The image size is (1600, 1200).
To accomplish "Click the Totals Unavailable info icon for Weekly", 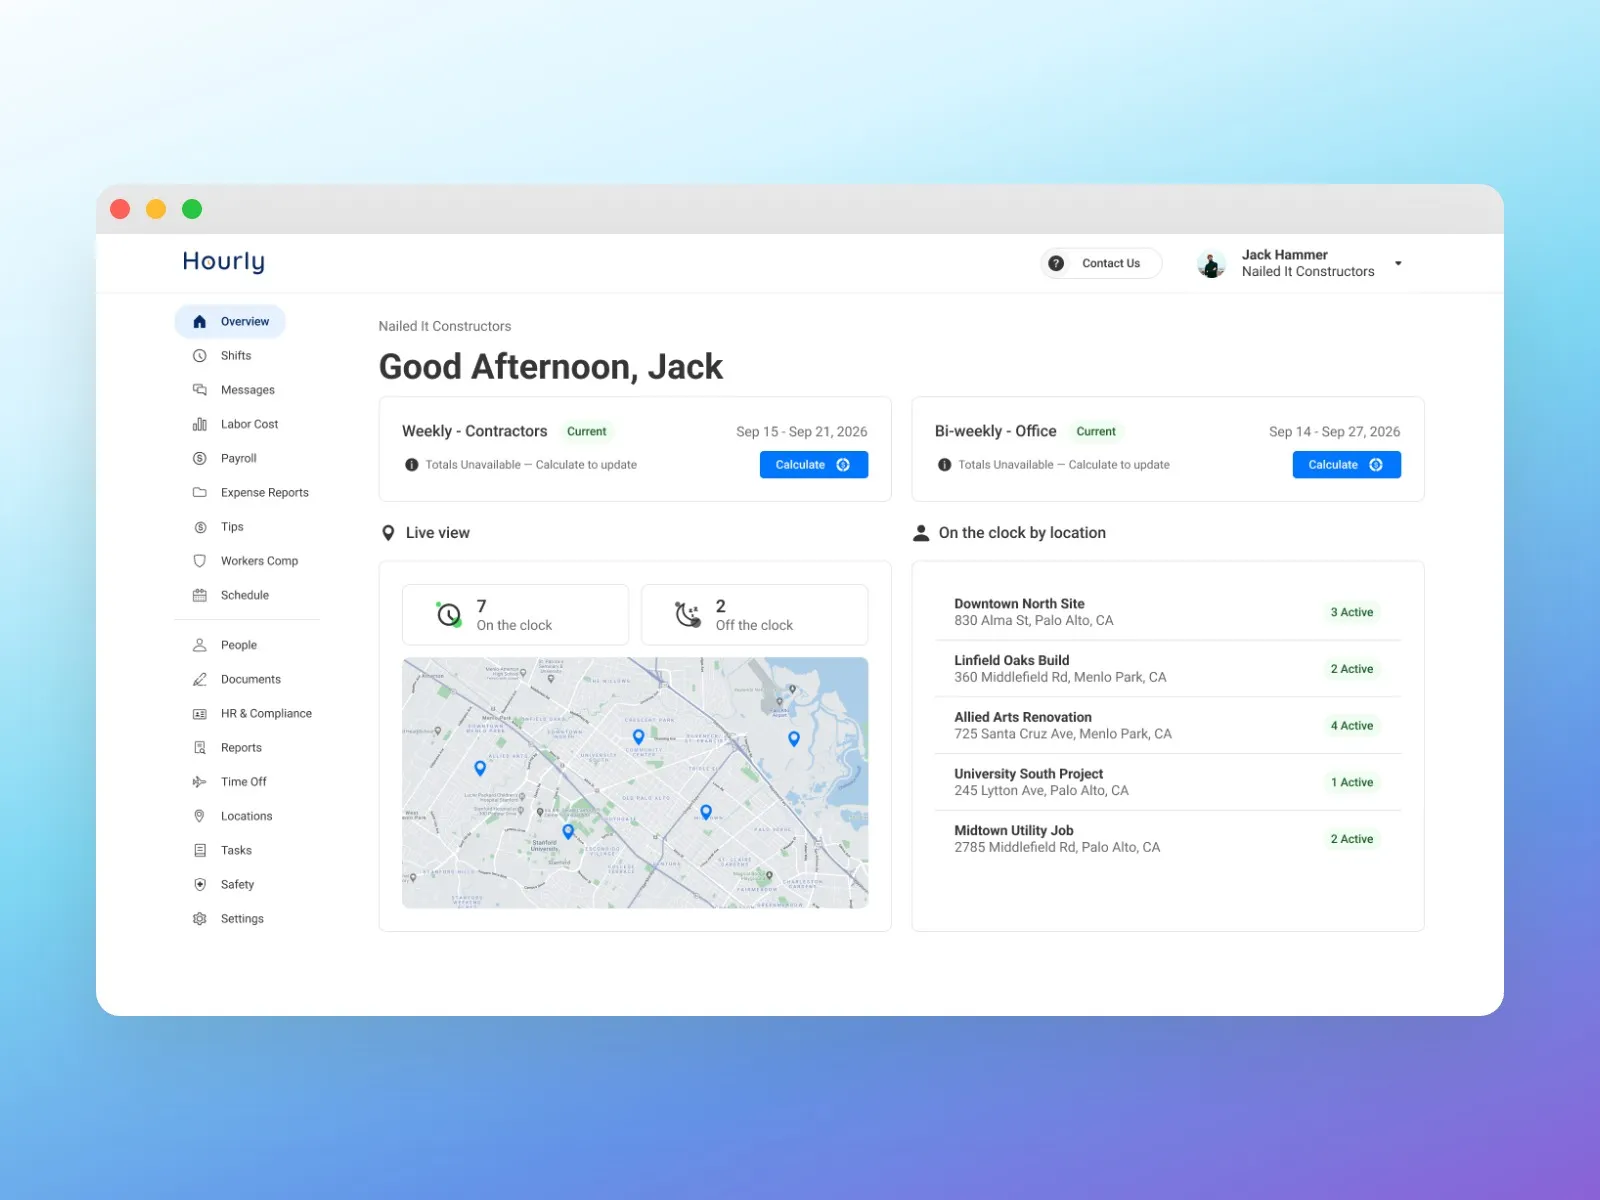I will pyautogui.click(x=411, y=465).
